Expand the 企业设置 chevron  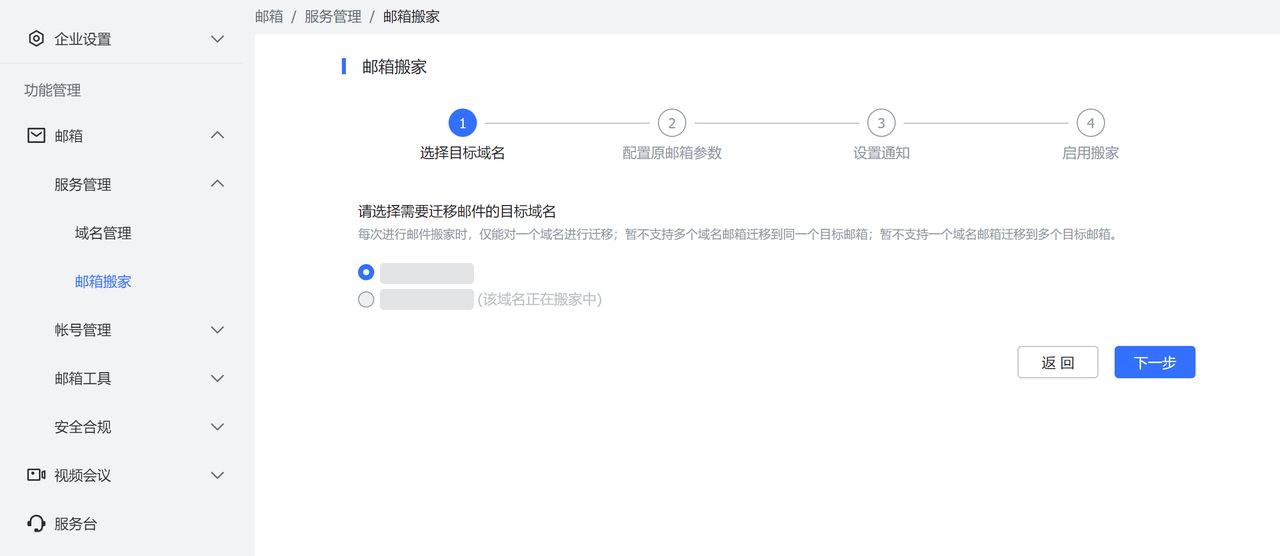[x=217, y=39]
